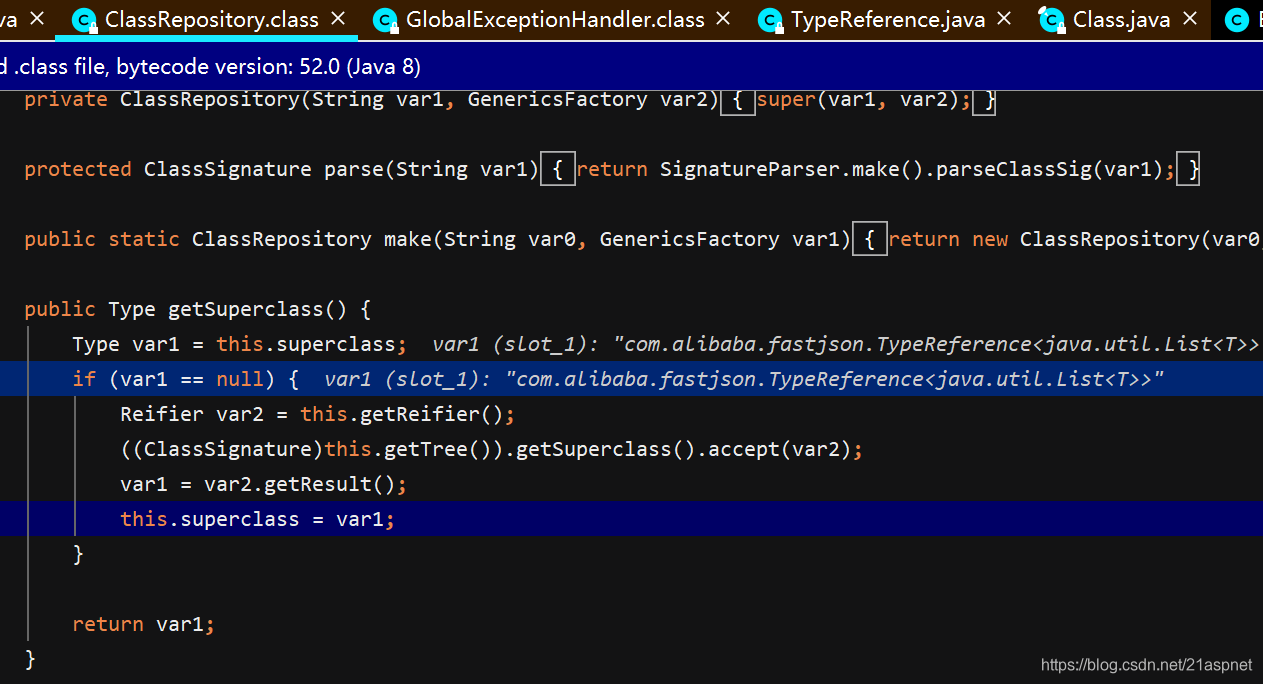Click the 'var1 = var2.getResult();' line
The height and width of the screenshot is (684, 1263).
point(263,484)
